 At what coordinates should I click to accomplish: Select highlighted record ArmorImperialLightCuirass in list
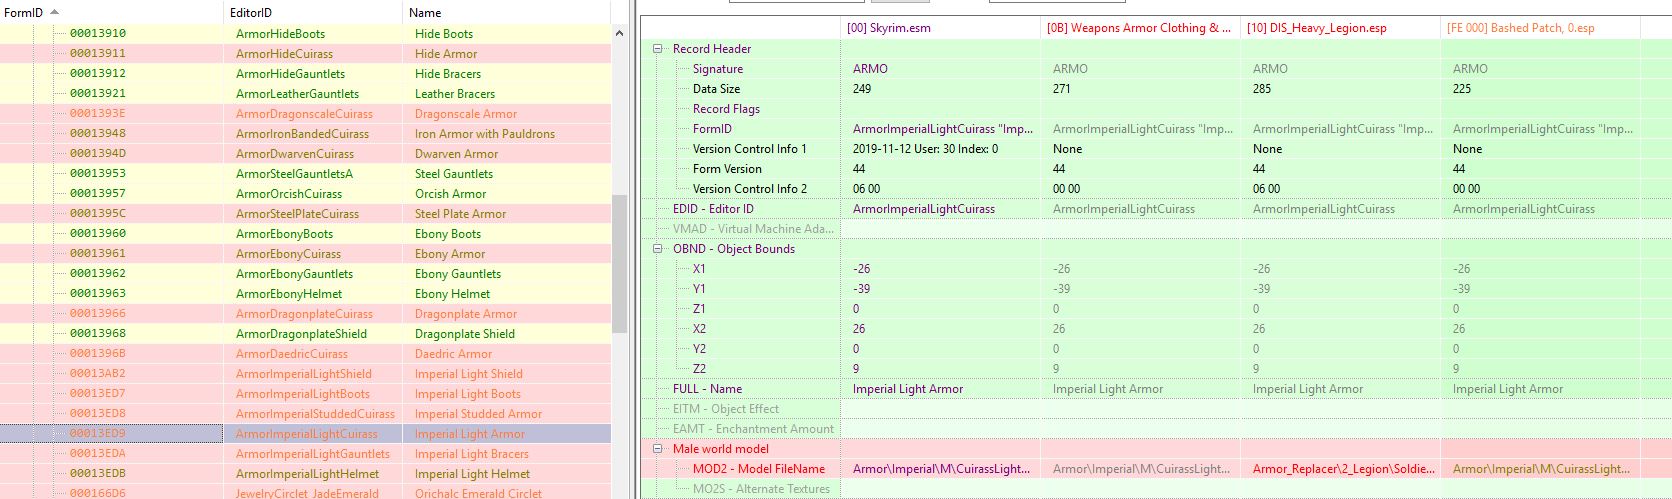coord(305,433)
